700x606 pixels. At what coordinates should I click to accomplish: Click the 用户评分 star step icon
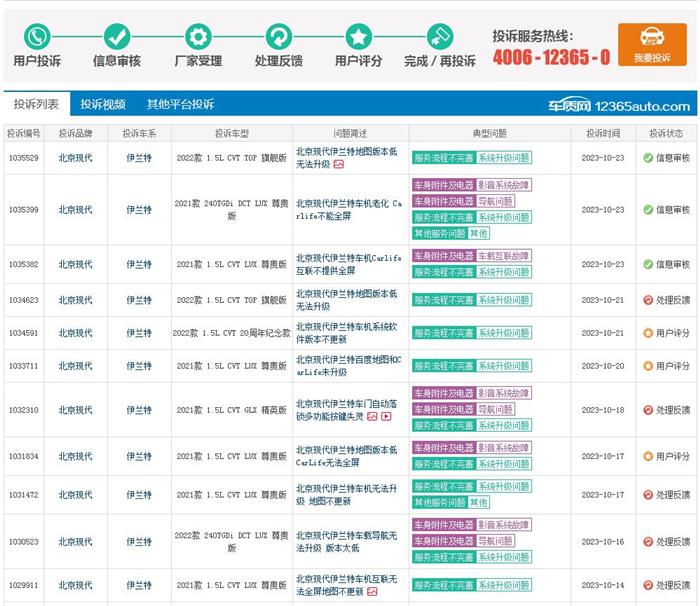359,37
